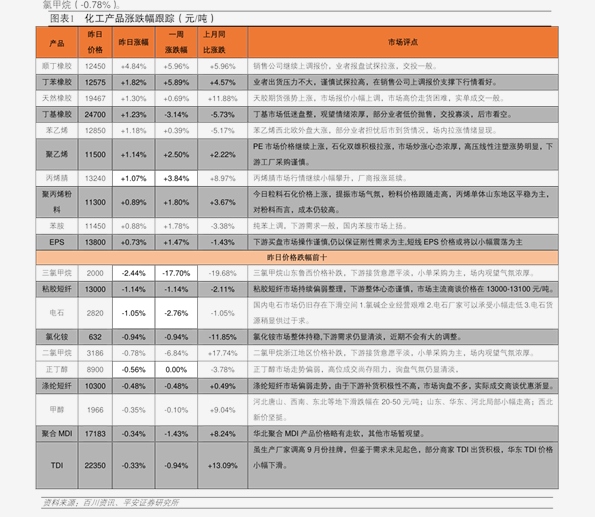Viewport: 595px width, 517px height.
Task: Select the 丙烯腈 product cell
Action: click(57, 178)
